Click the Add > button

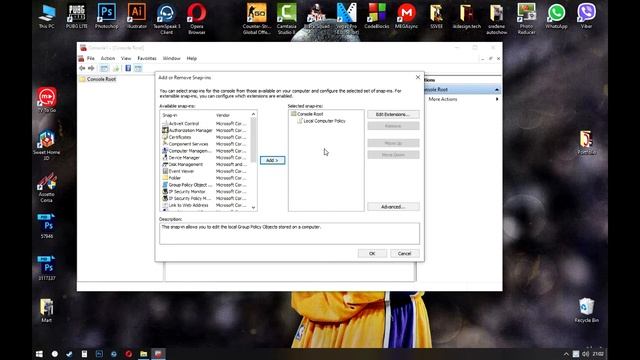point(272,160)
